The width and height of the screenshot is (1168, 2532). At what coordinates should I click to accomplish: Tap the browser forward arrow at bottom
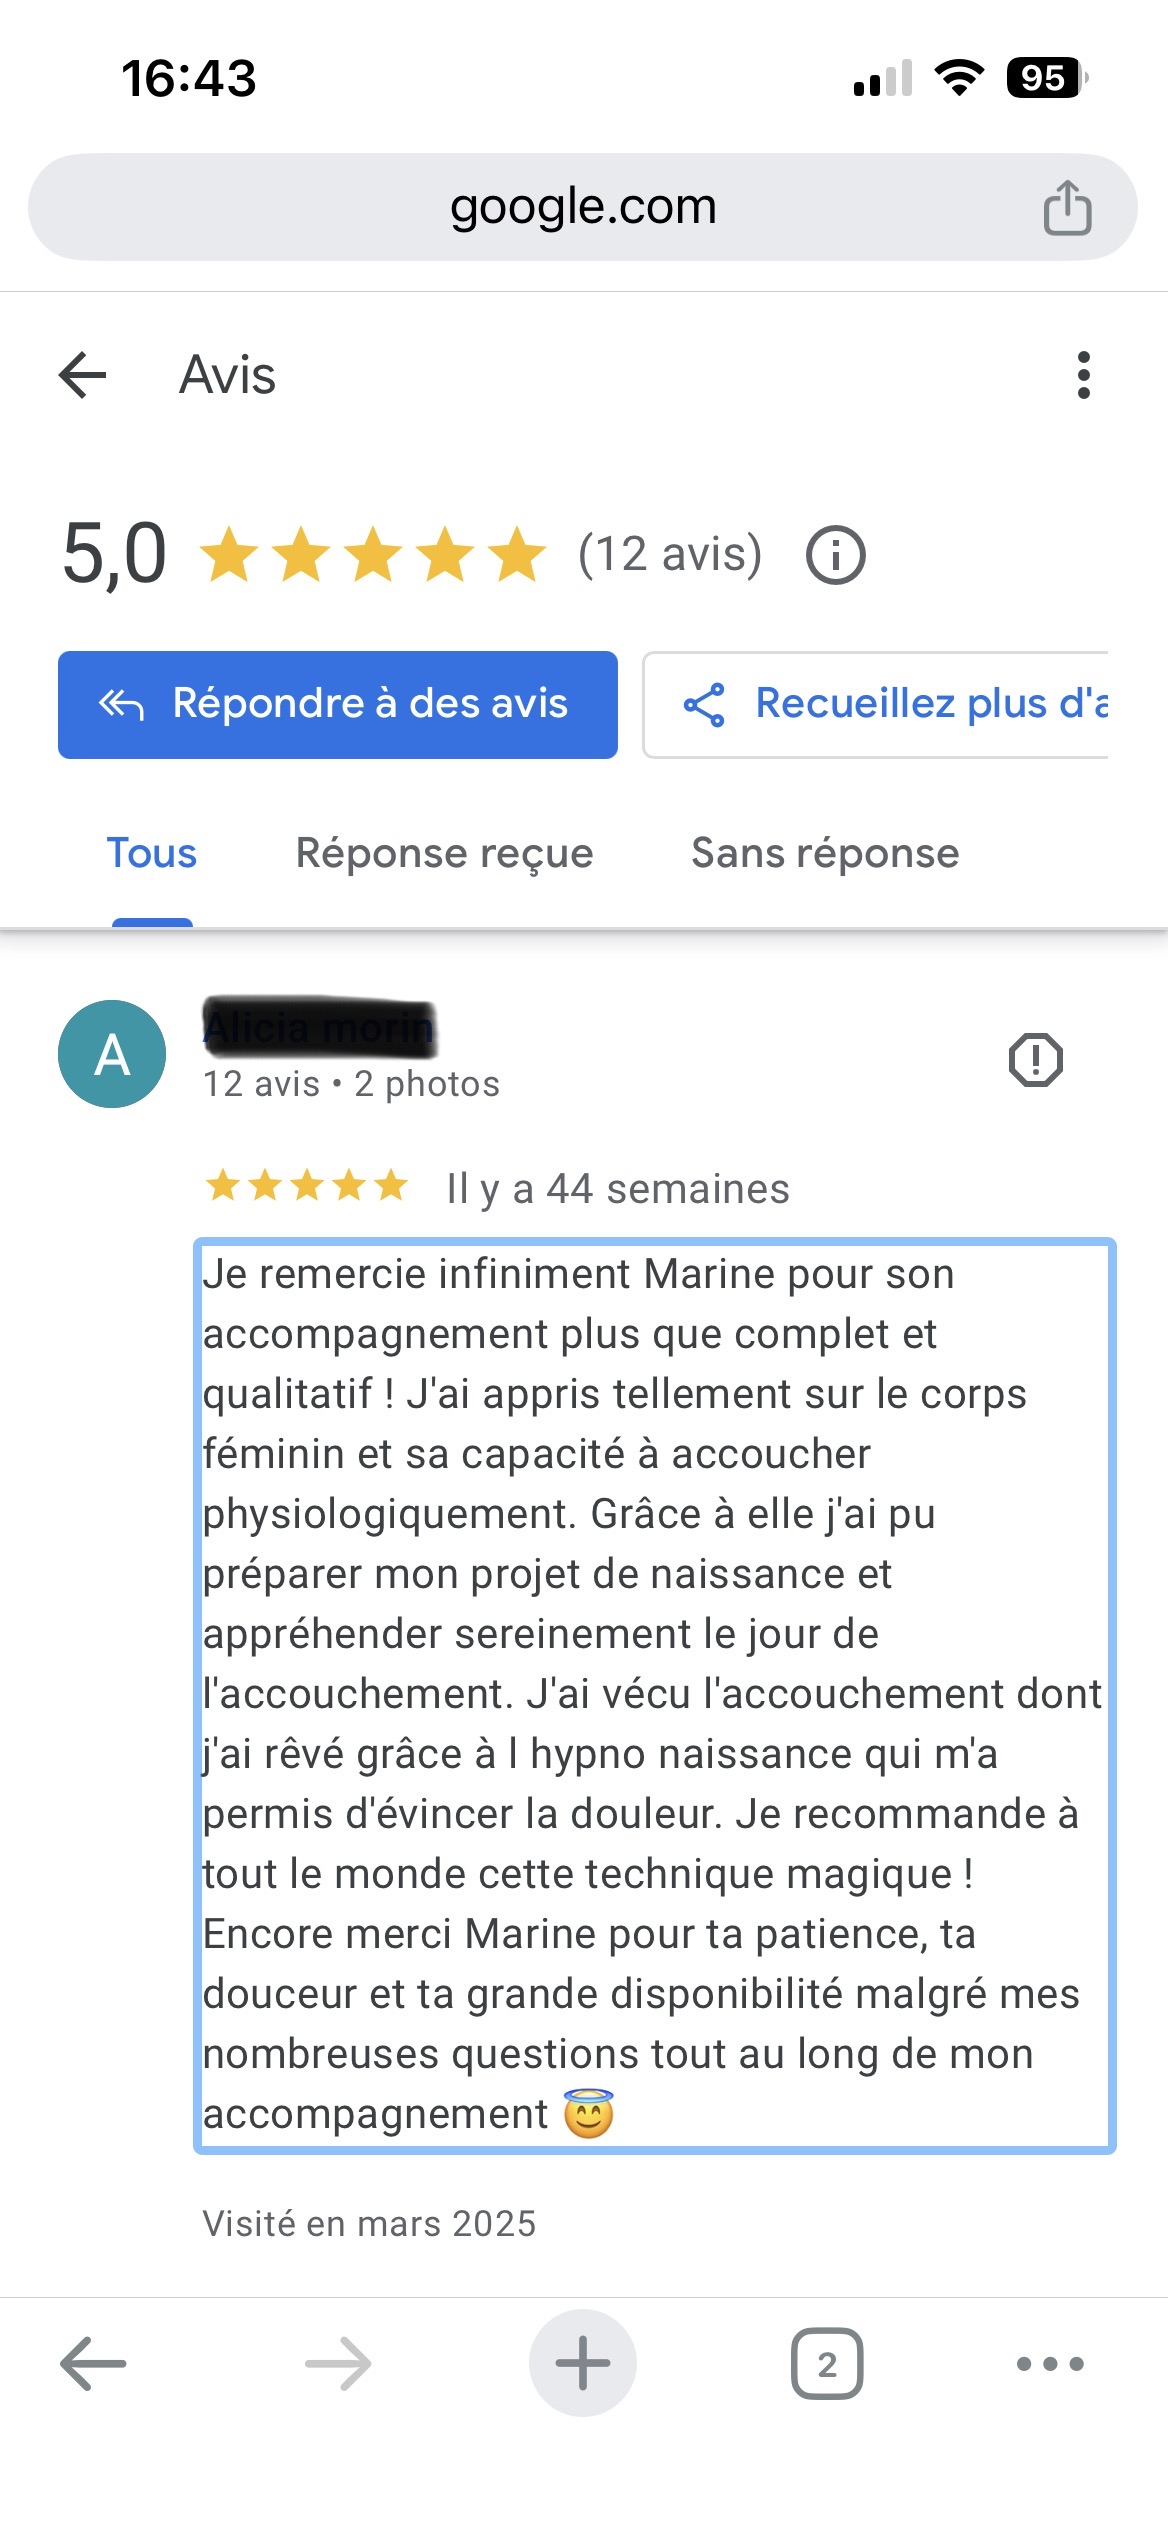tap(338, 2364)
